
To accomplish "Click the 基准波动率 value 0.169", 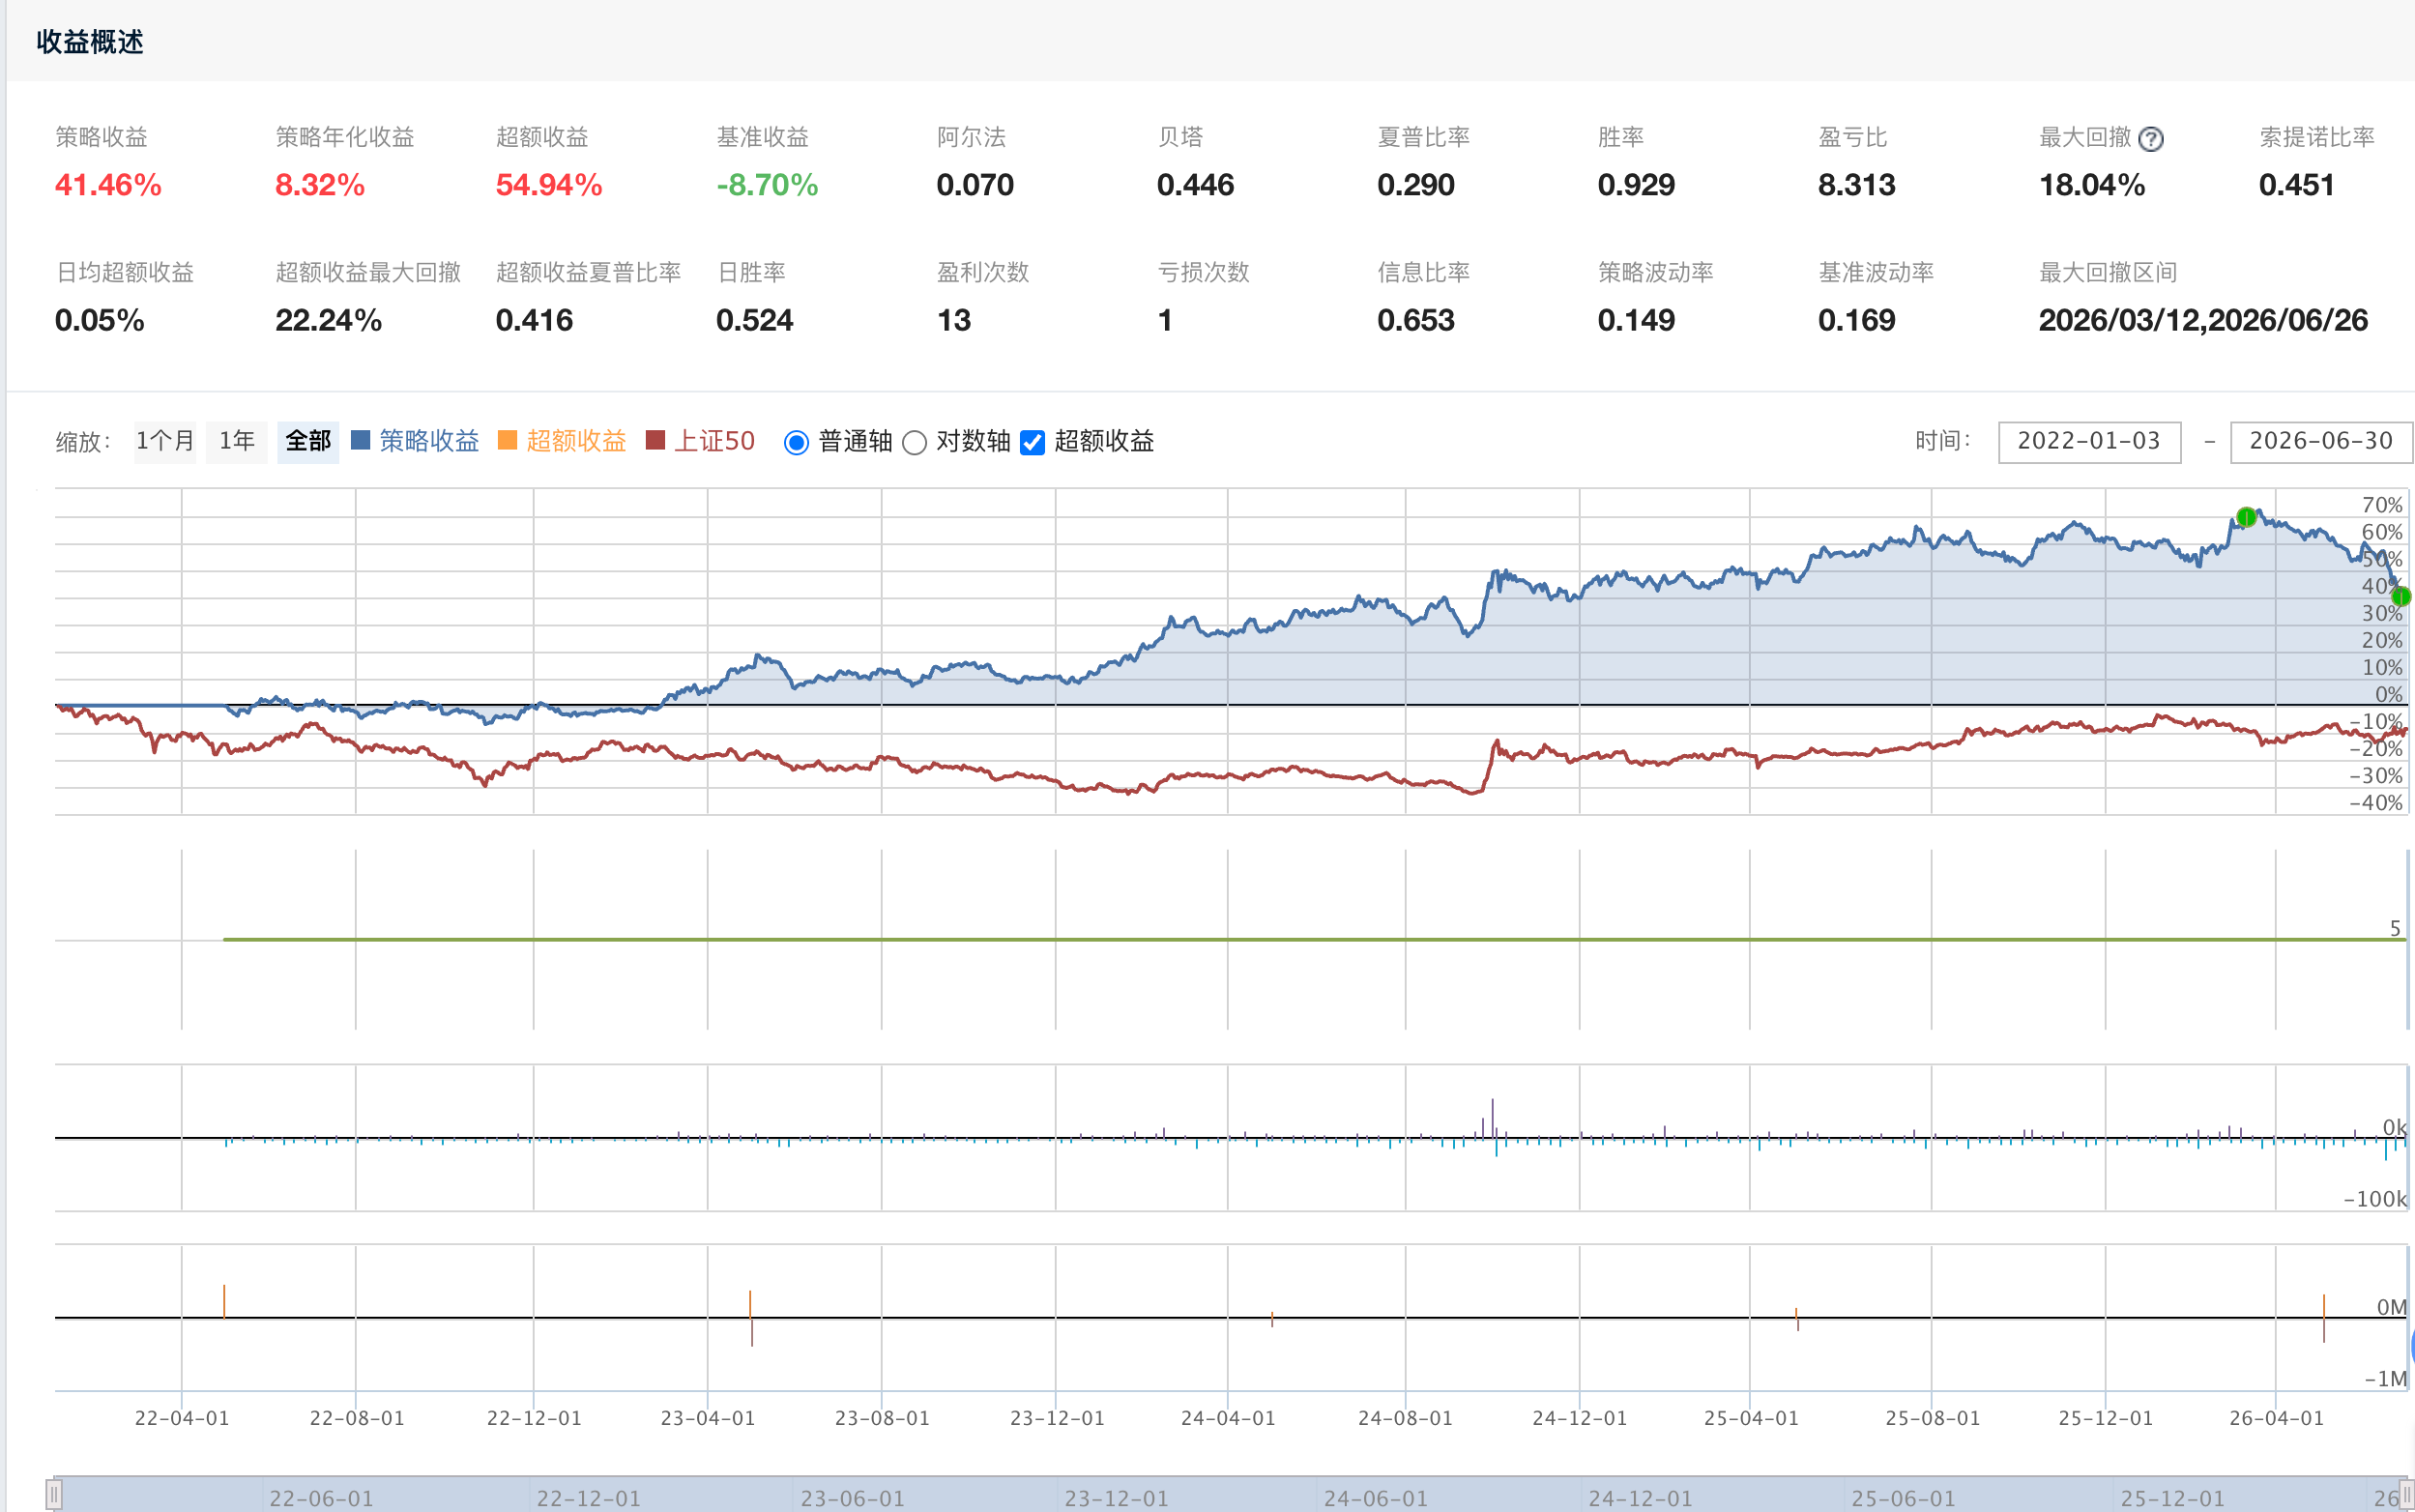I will pos(1857,320).
